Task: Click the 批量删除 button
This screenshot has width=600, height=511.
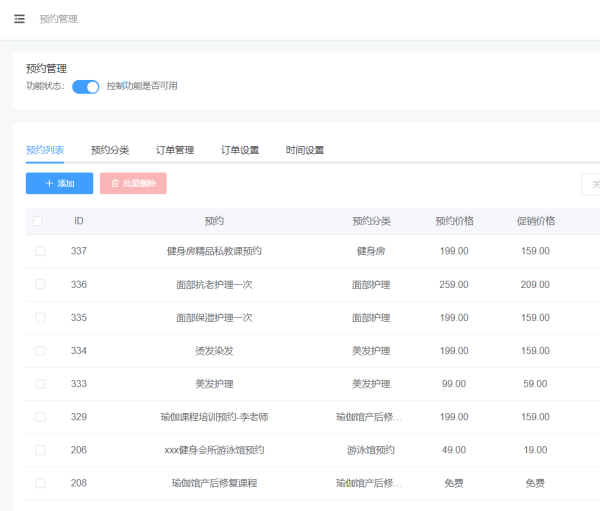Action: point(133,184)
